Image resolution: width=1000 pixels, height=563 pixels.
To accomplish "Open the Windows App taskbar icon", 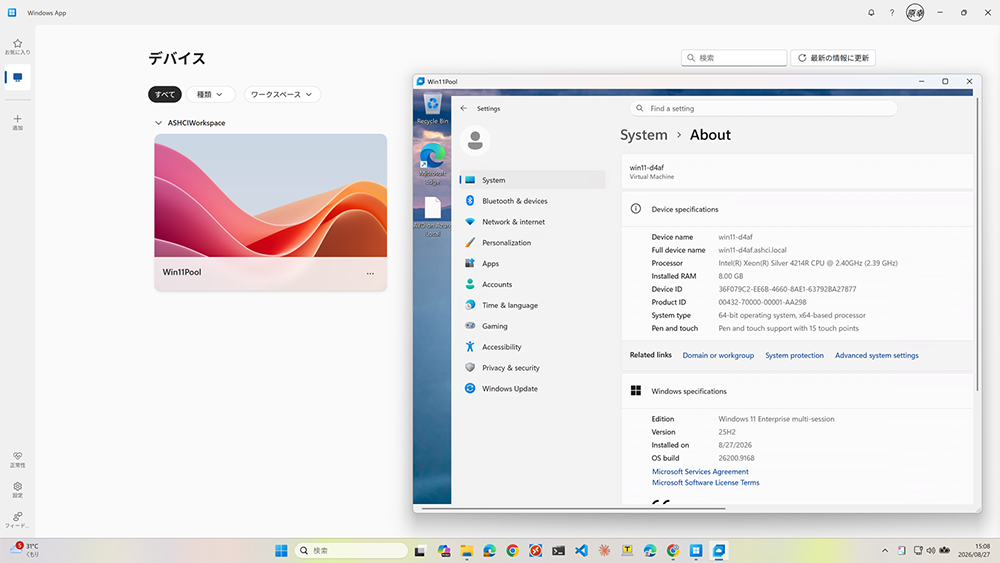I will click(696, 551).
